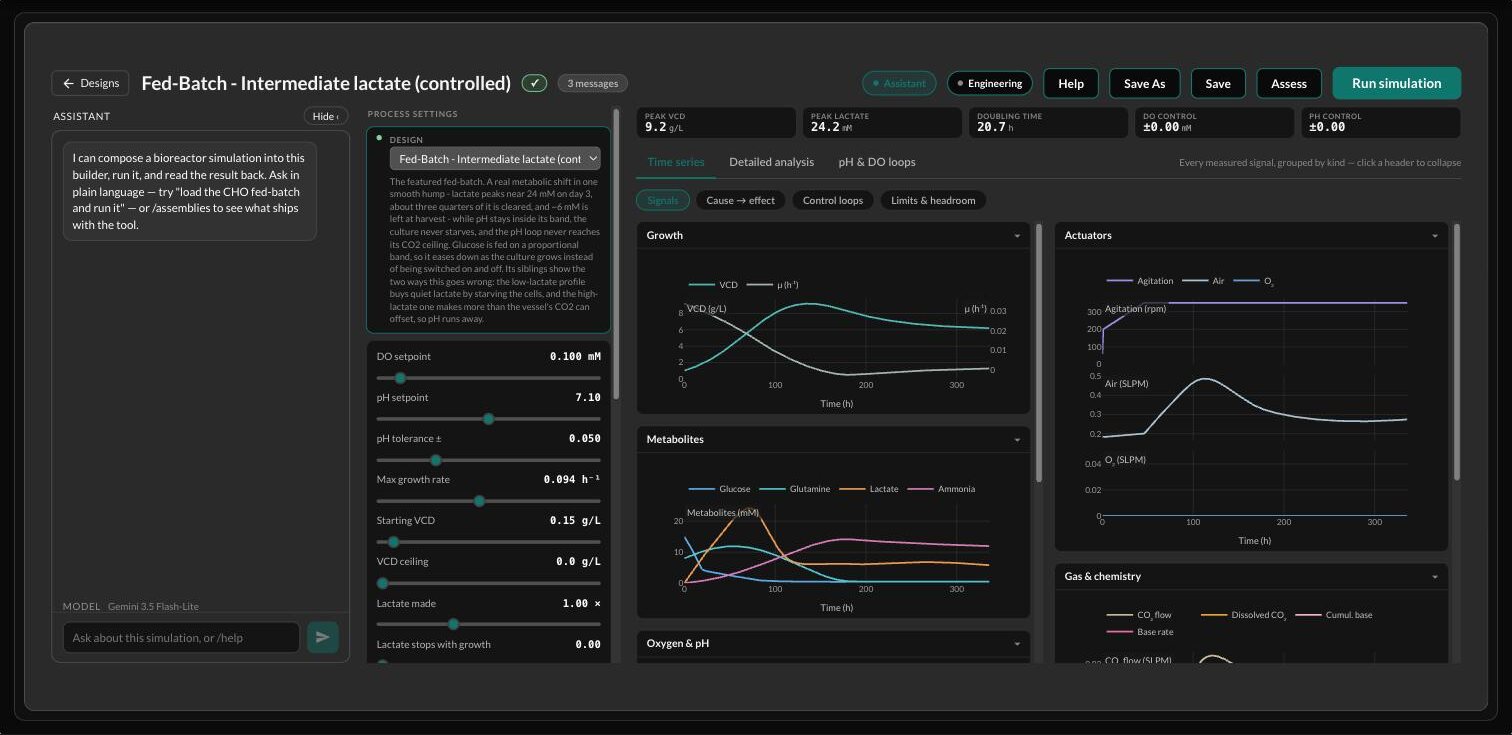The height and width of the screenshot is (735, 1512).
Task: Click the Save As button
Action: (x=1144, y=83)
